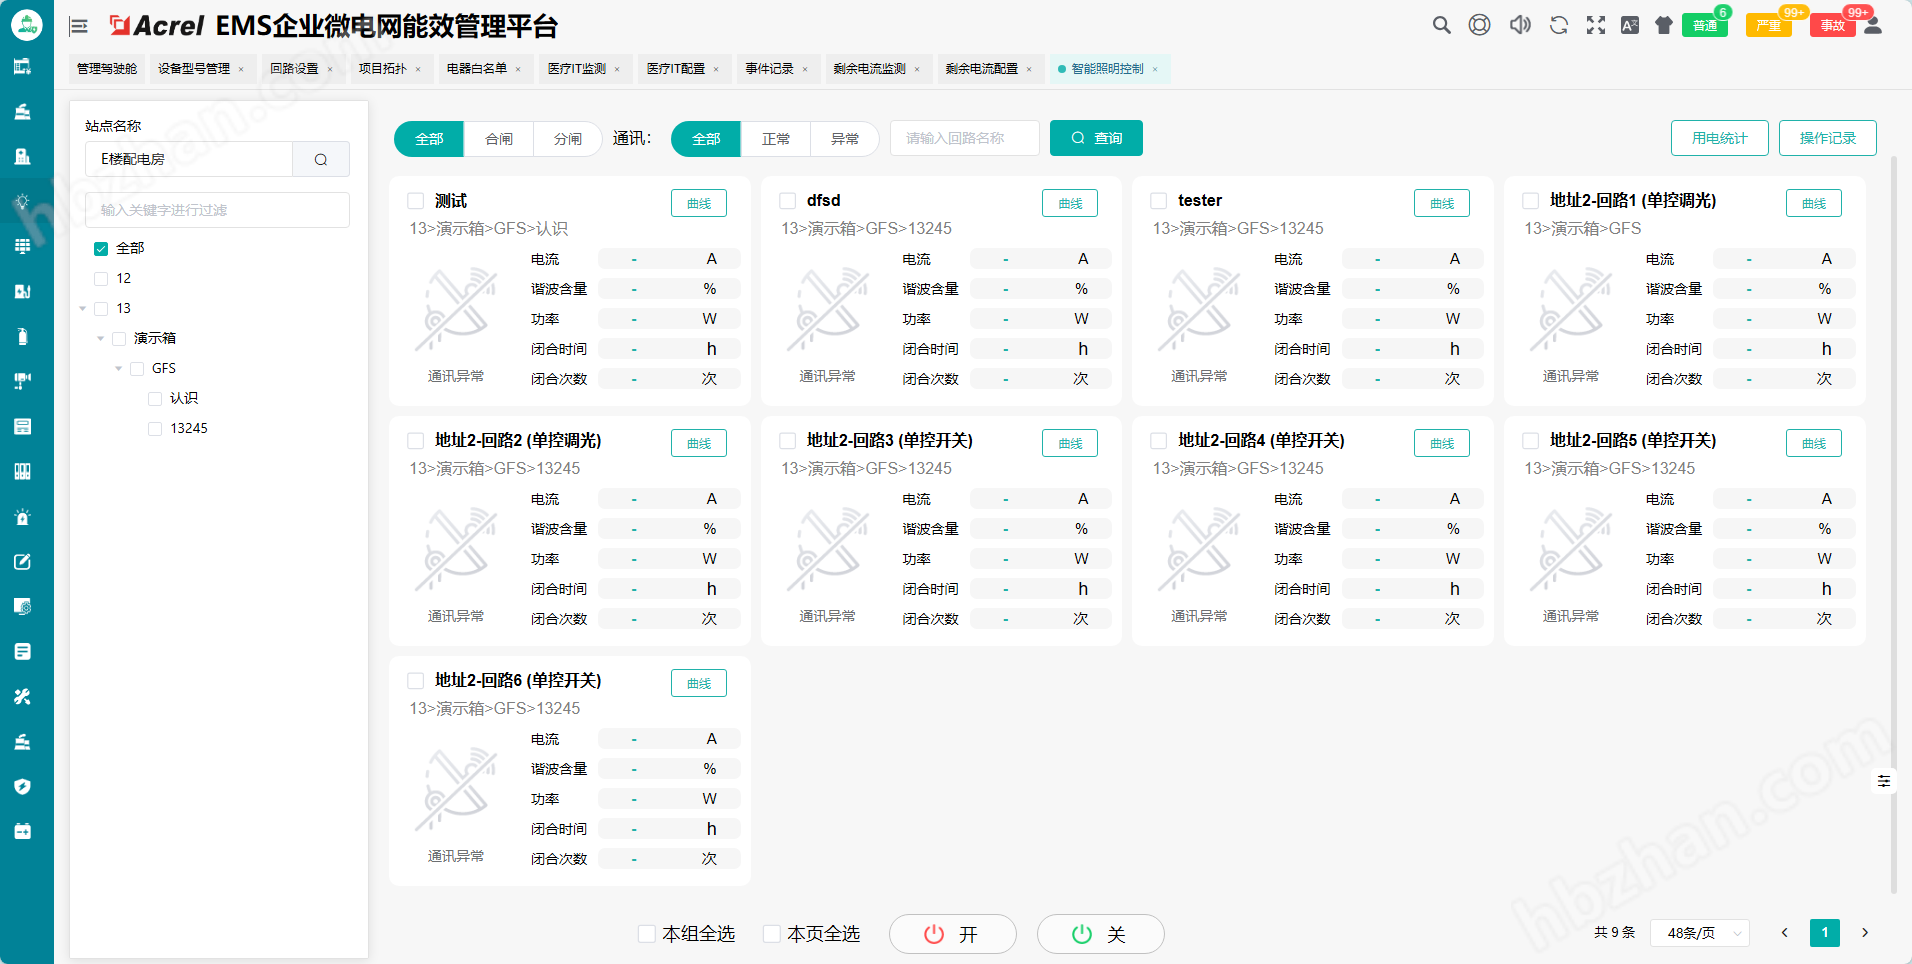The image size is (1912, 964).
Task: Open the 48条/页 page size dropdown
Action: 1699,933
